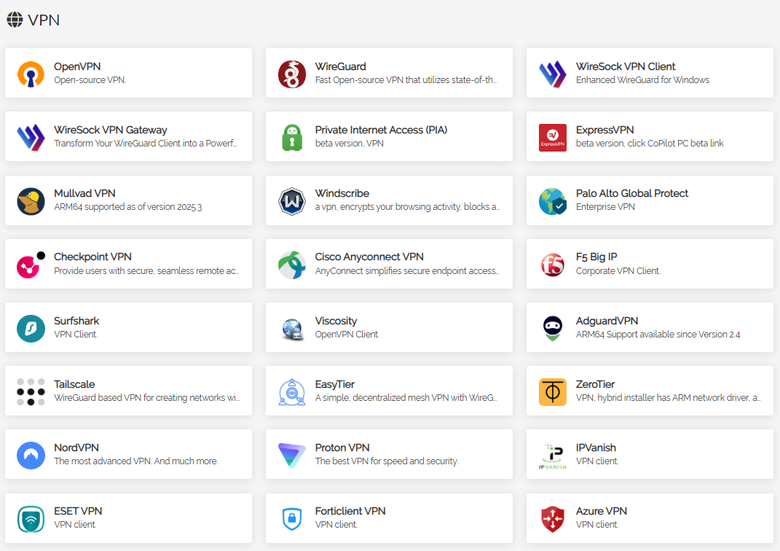Click 'Enterprise VPN' description text

coord(605,207)
